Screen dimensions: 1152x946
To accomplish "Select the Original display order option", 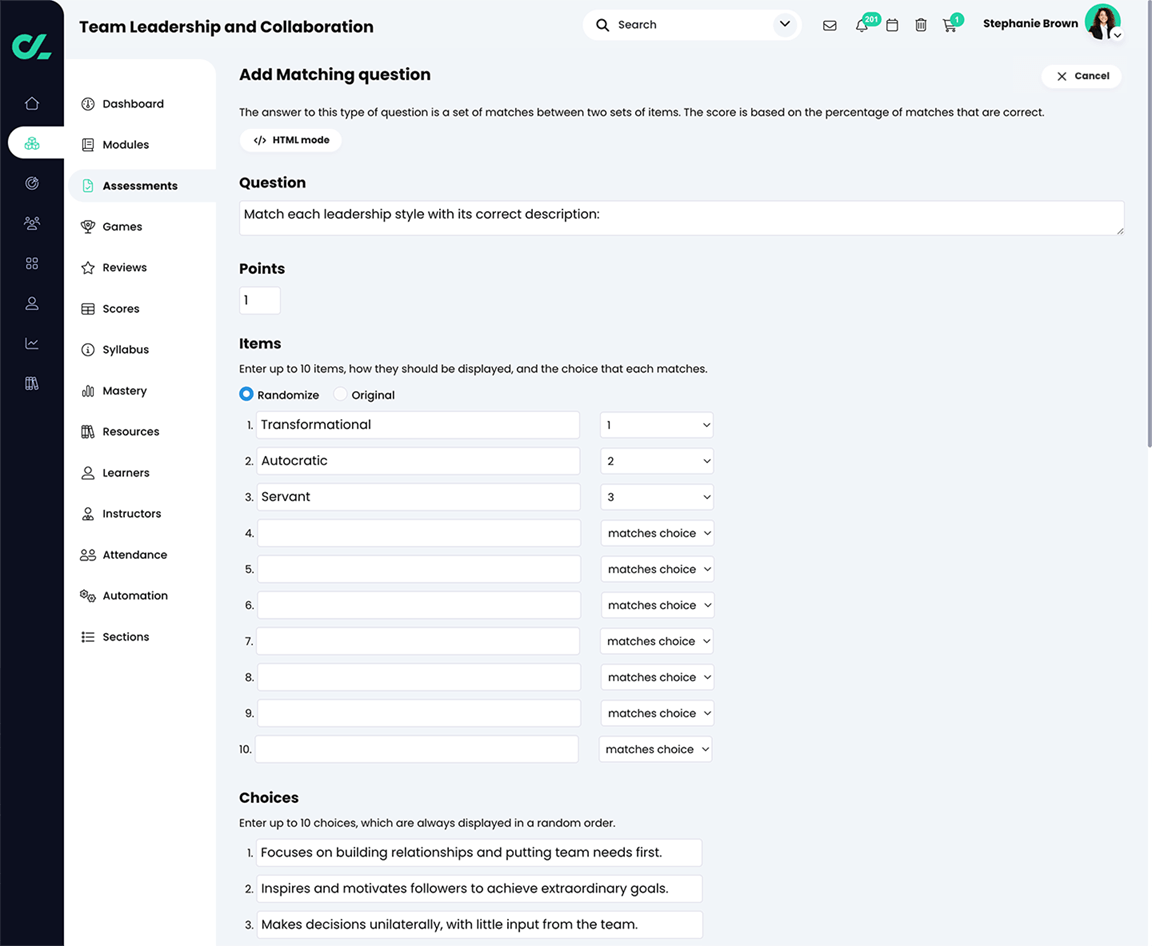I will coord(340,394).
